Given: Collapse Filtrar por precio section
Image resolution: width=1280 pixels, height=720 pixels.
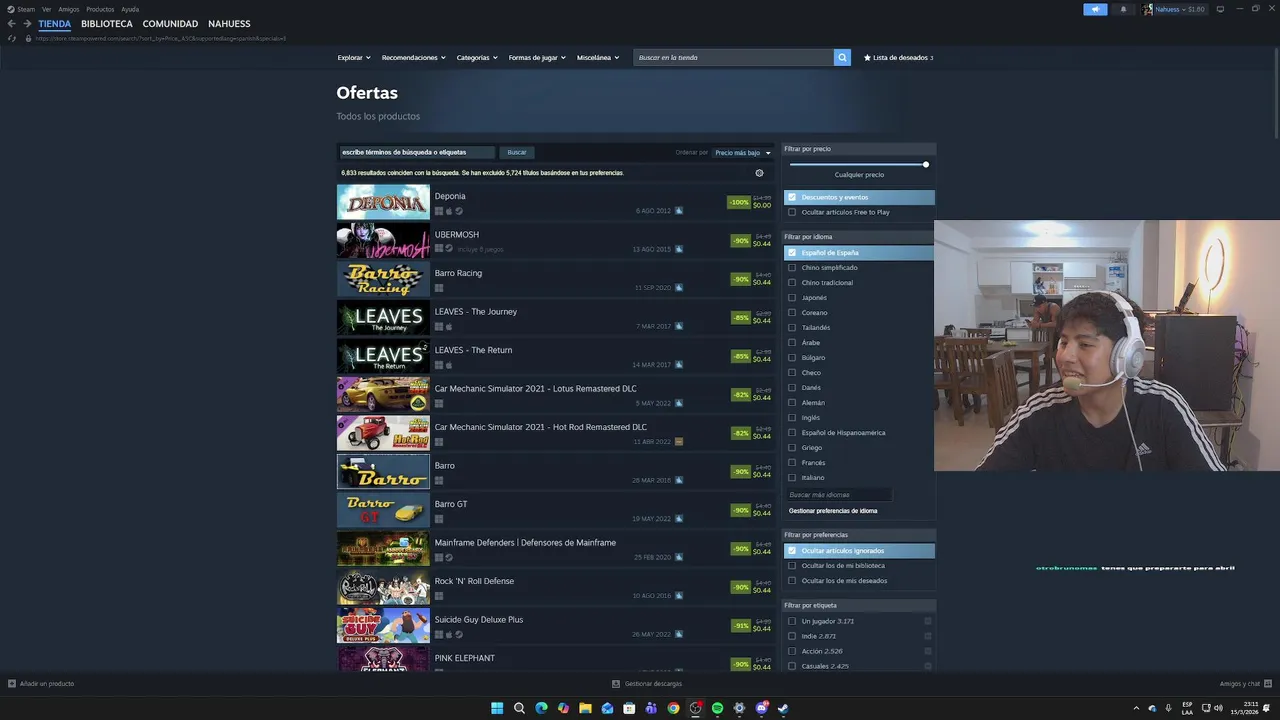Looking at the screenshot, I should 859,149.
